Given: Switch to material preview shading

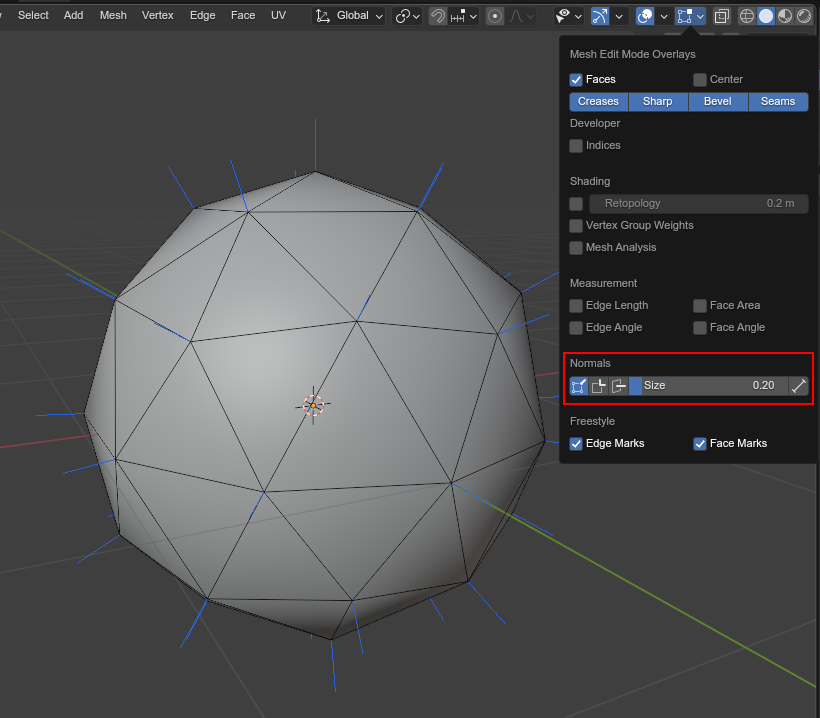Looking at the screenshot, I should point(785,17).
